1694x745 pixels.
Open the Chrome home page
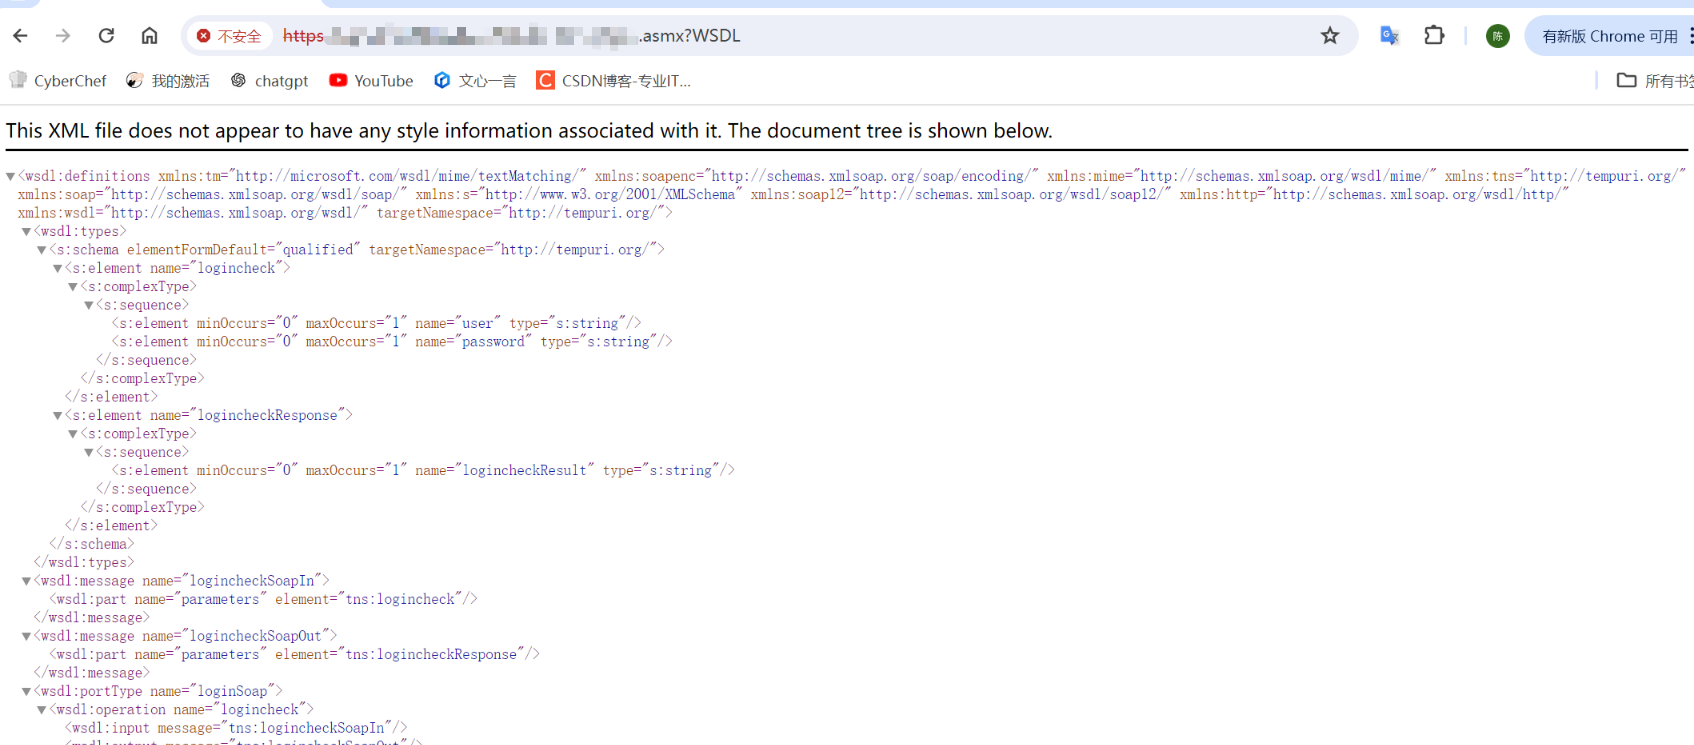(x=149, y=36)
